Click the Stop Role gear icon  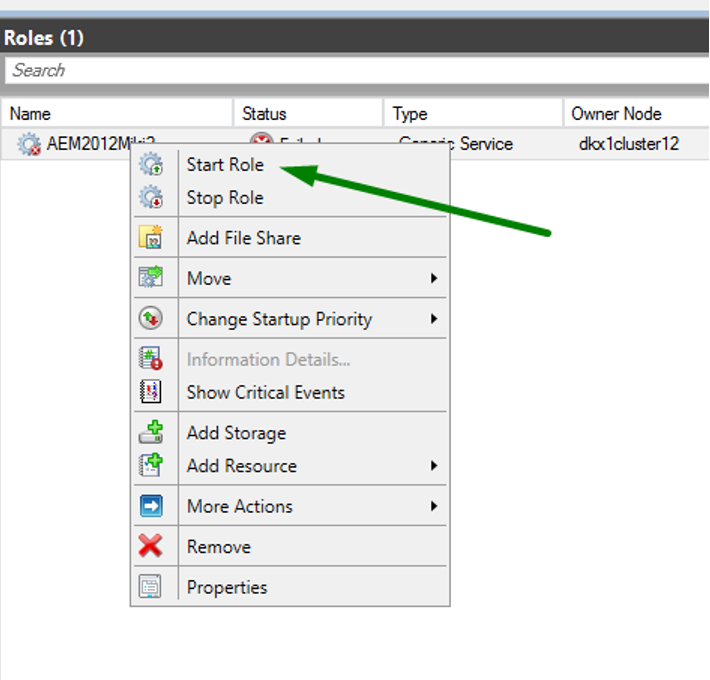coord(151,197)
